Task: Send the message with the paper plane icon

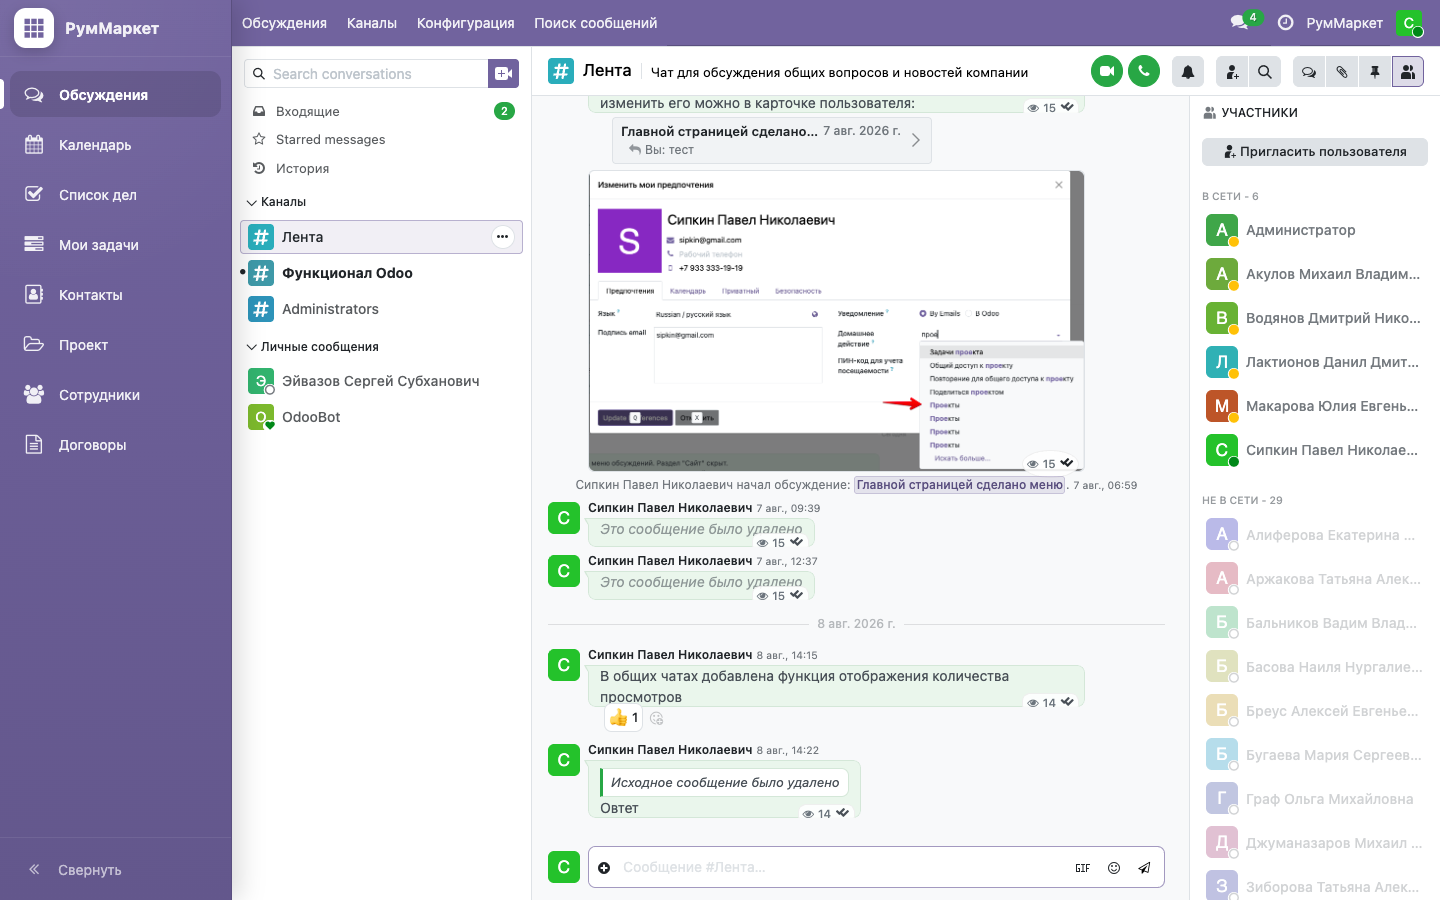Action: [1144, 868]
